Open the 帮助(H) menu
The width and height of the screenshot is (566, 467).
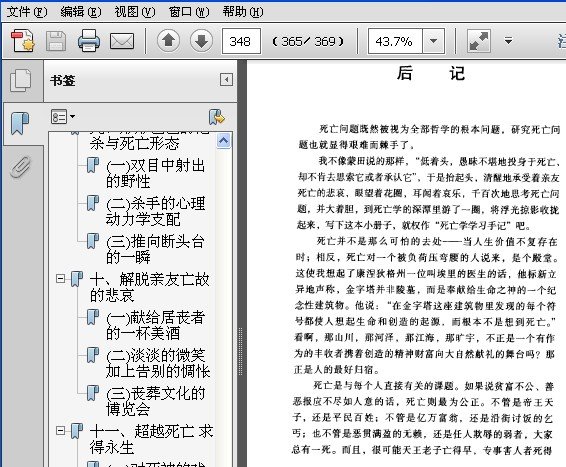243,12
